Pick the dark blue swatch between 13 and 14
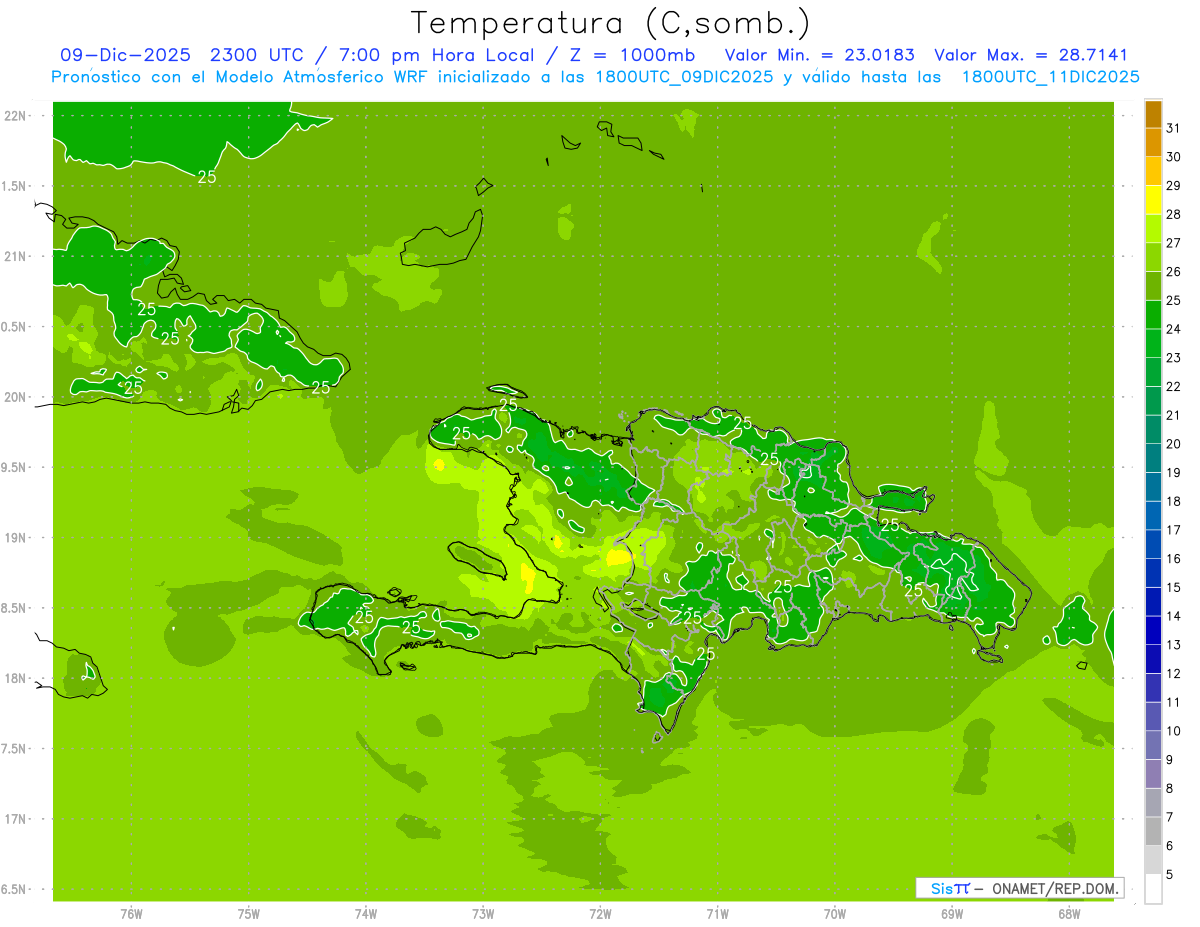Viewport: 1200px width, 927px height. pyautogui.click(x=1153, y=630)
